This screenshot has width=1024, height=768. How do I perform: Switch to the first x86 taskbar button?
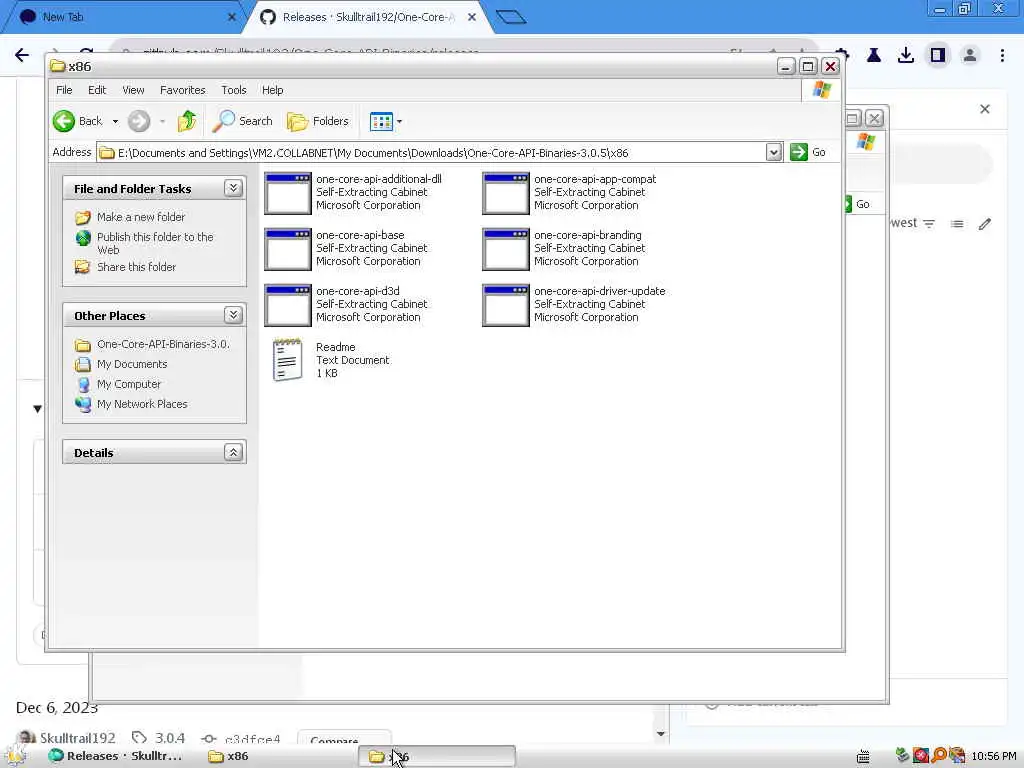228,756
